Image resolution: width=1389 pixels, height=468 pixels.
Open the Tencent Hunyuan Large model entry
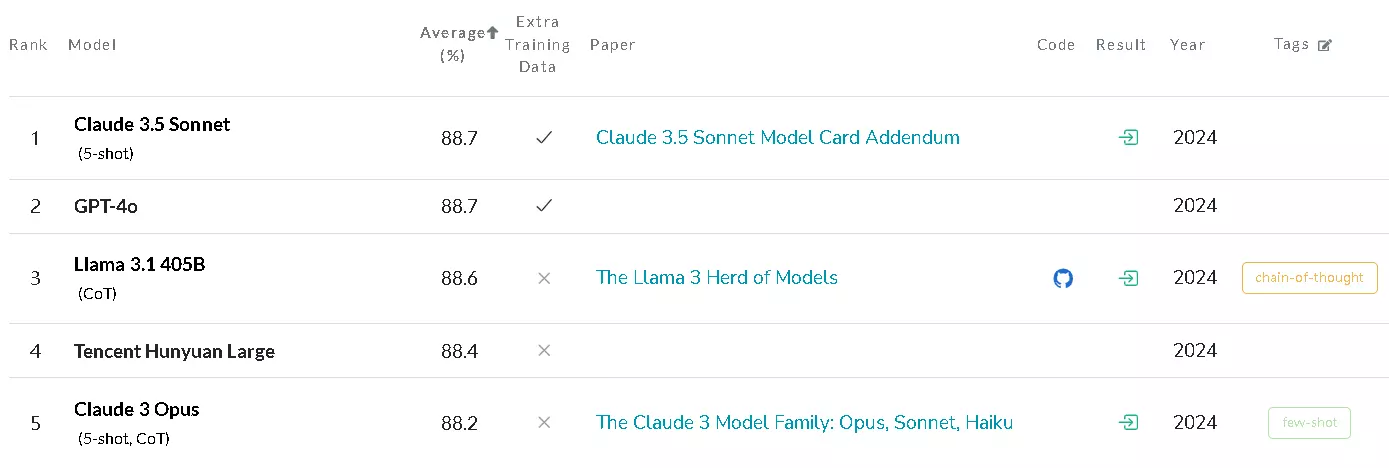(x=174, y=351)
